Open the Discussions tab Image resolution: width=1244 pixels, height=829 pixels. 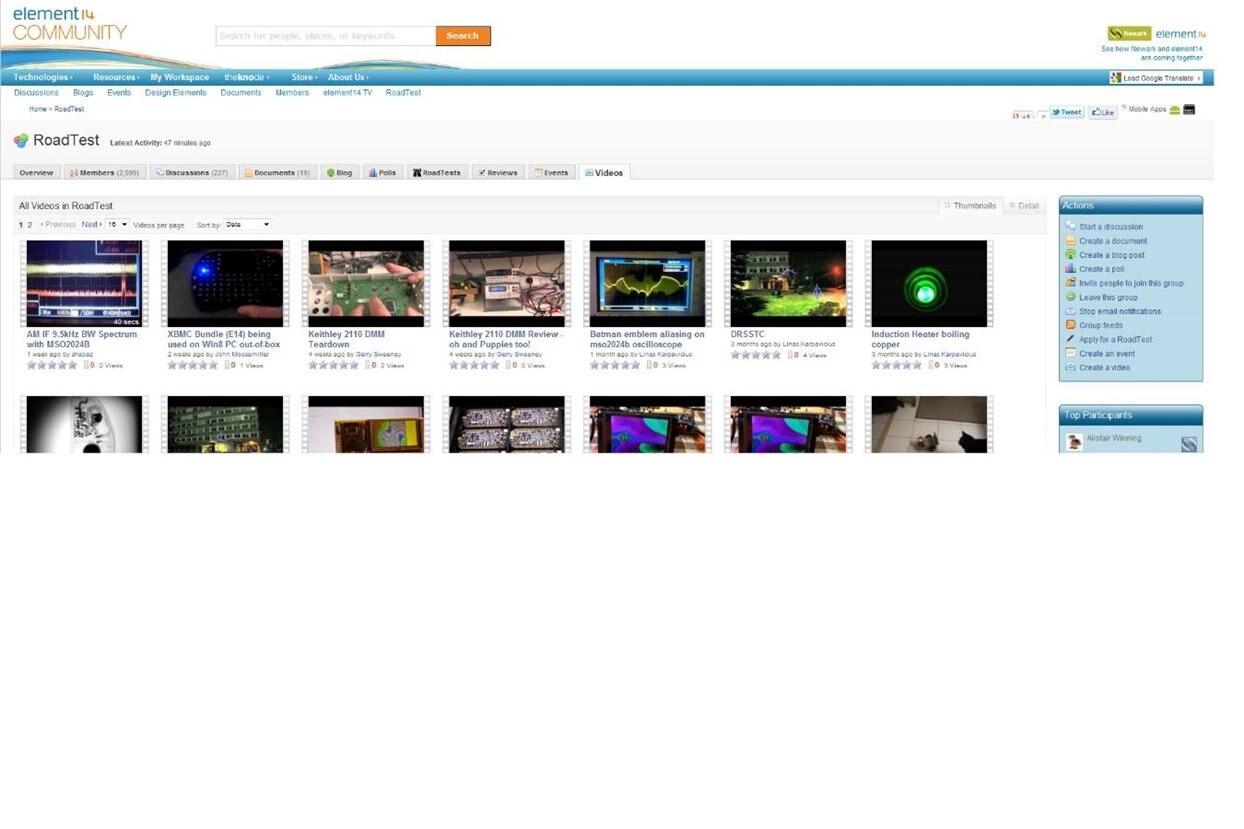pyautogui.click(x=192, y=173)
